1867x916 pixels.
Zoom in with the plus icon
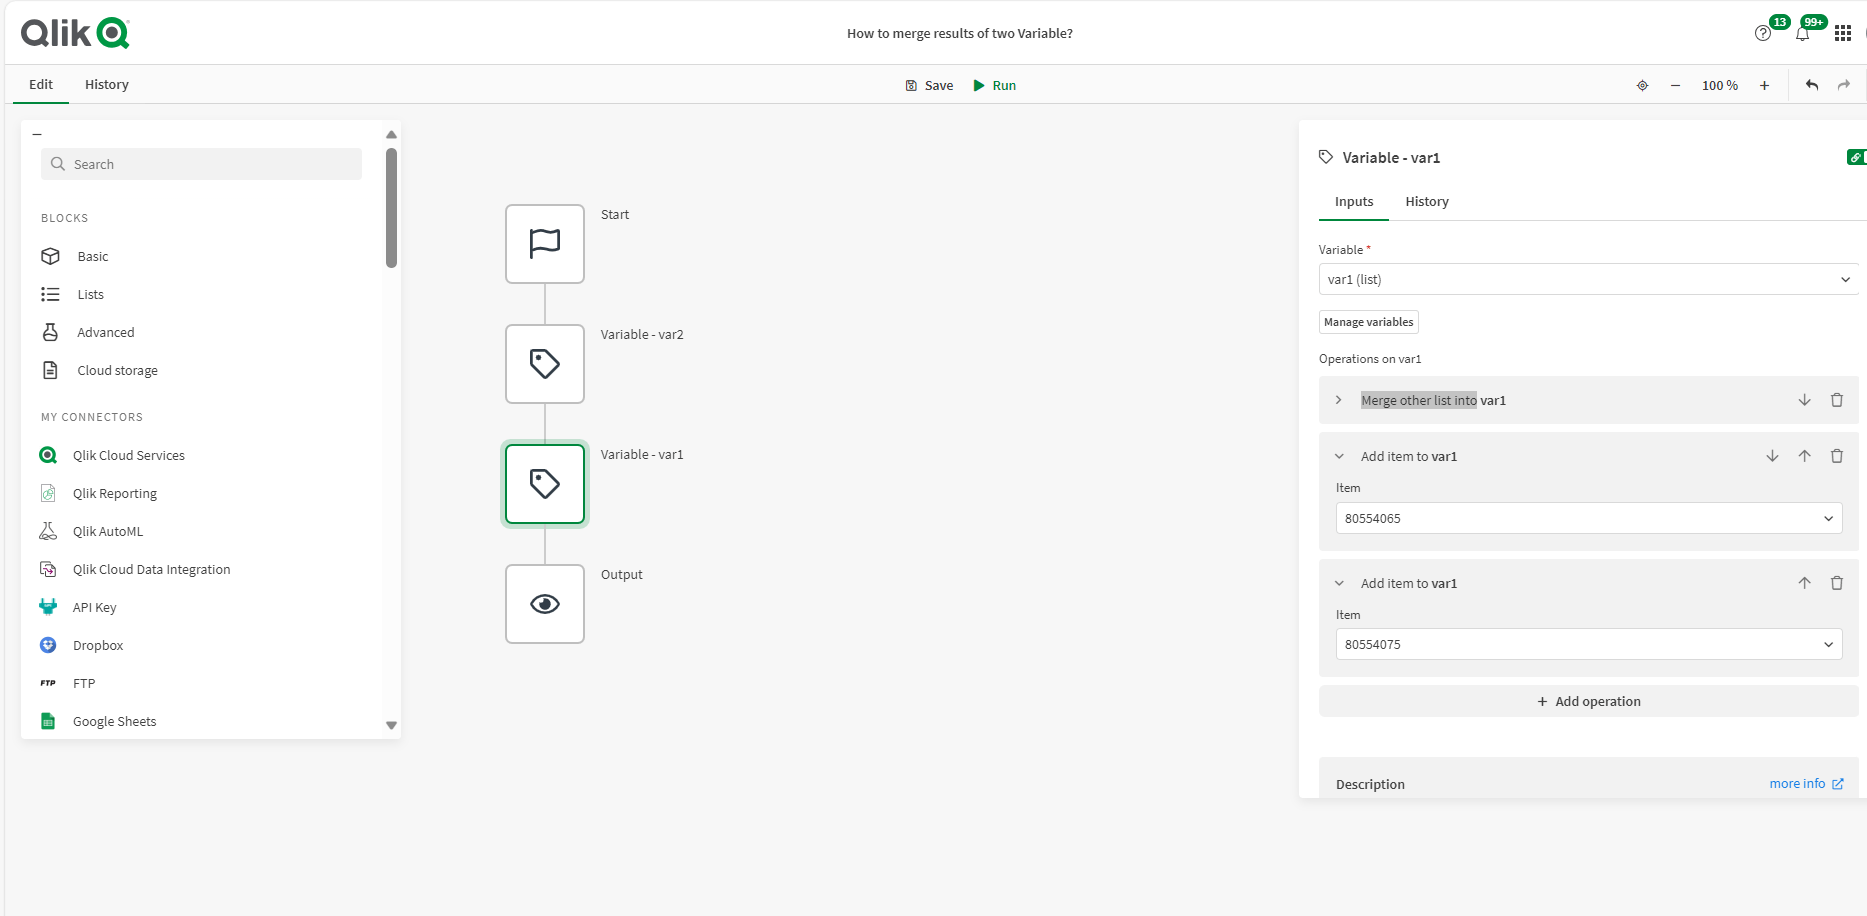(x=1765, y=85)
